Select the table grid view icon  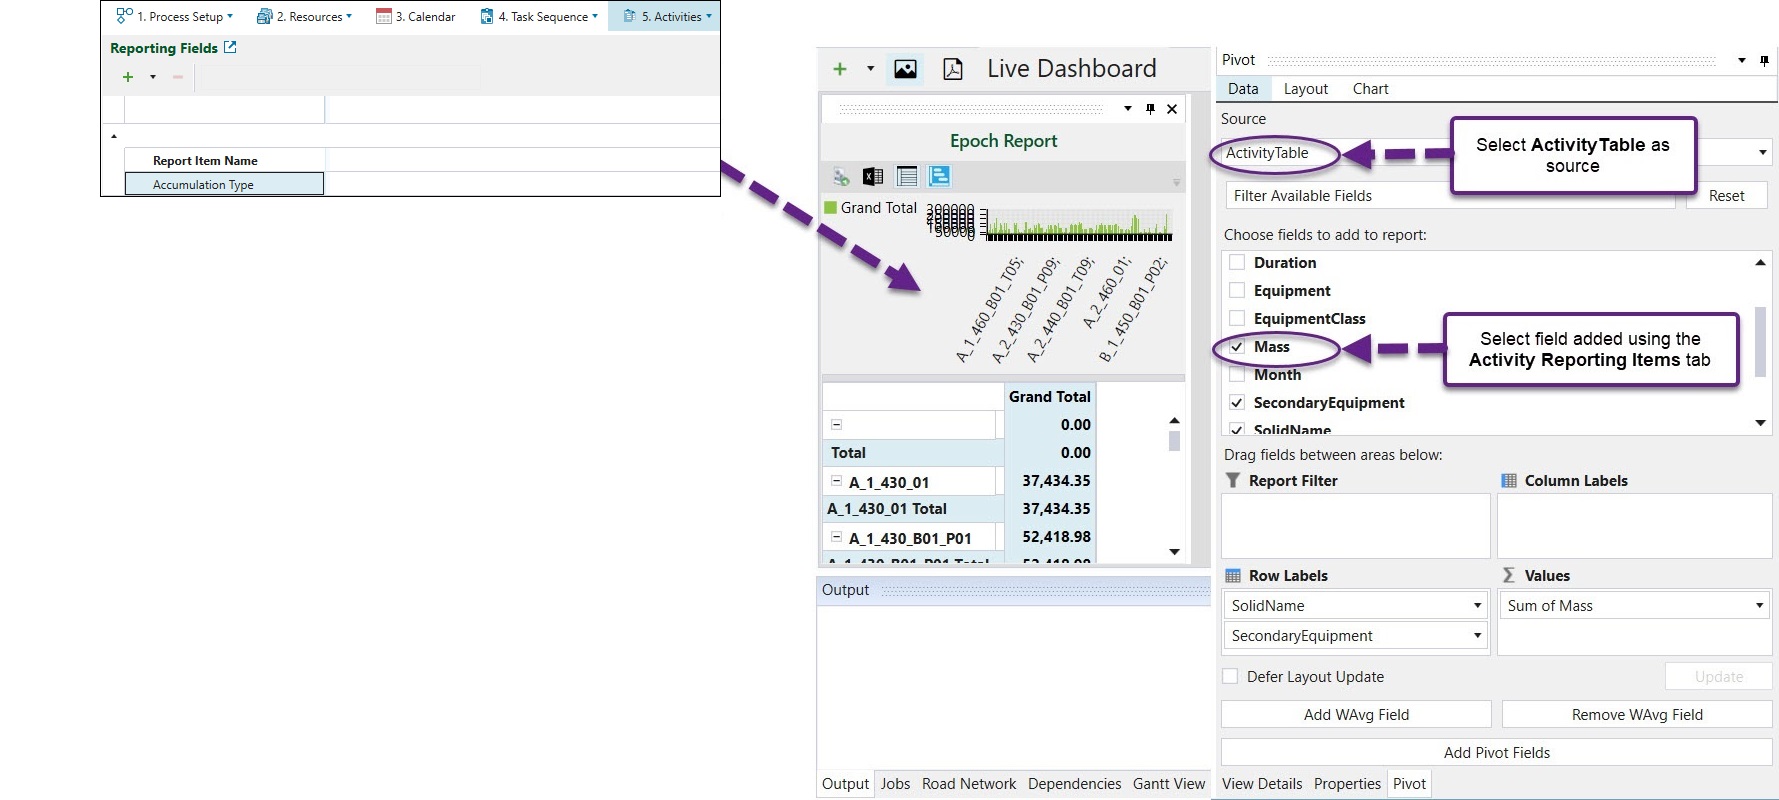point(907,177)
